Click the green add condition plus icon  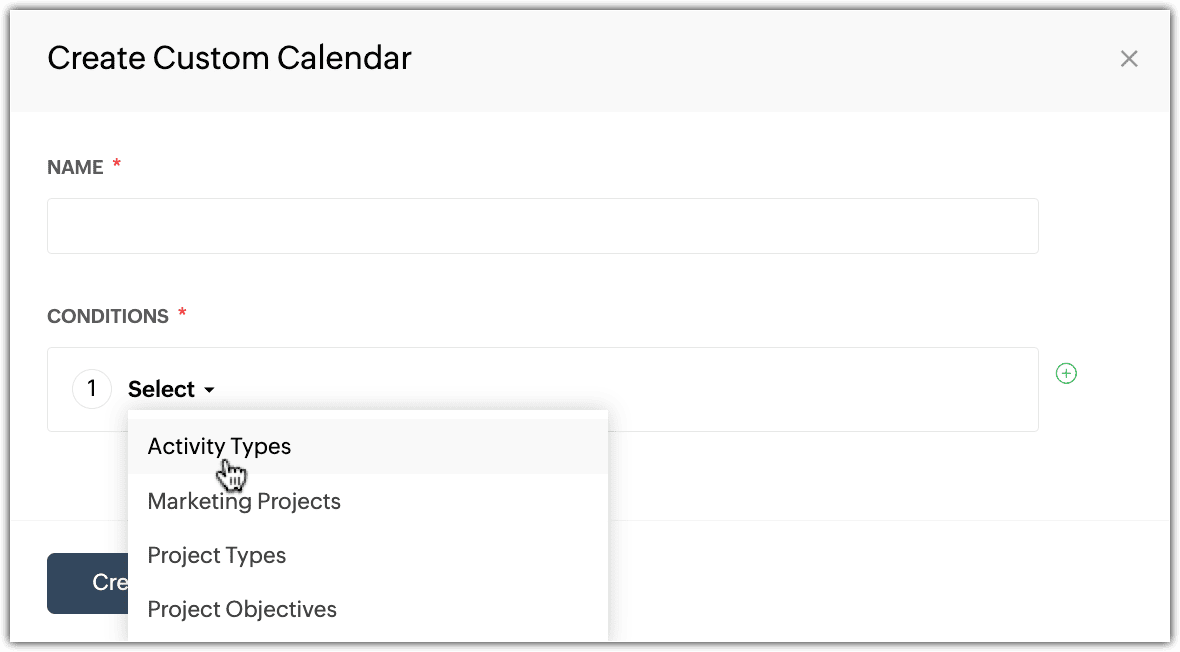(1067, 374)
